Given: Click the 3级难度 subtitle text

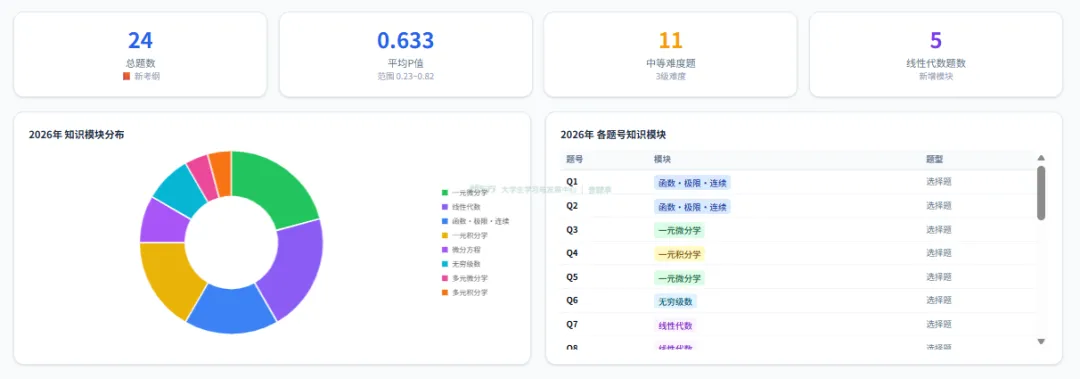Looking at the screenshot, I should click(x=670, y=76).
